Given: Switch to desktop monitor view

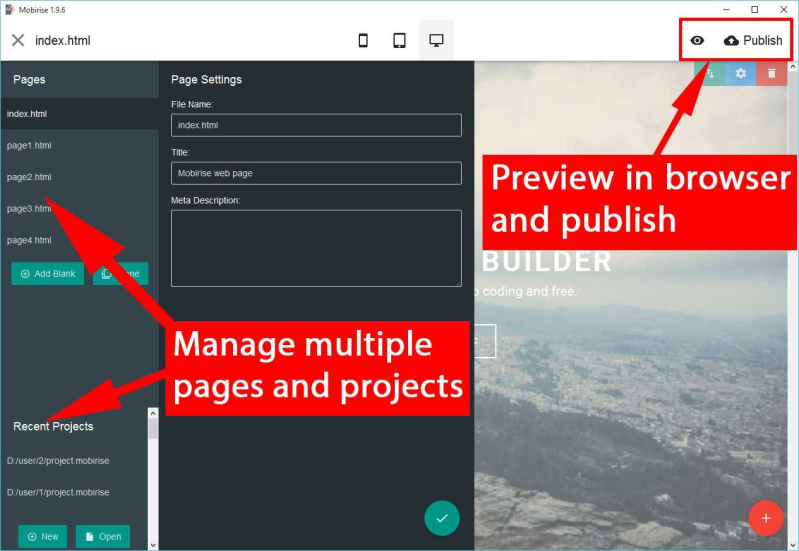Looking at the screenshot, I should click(x=436, y=40).
